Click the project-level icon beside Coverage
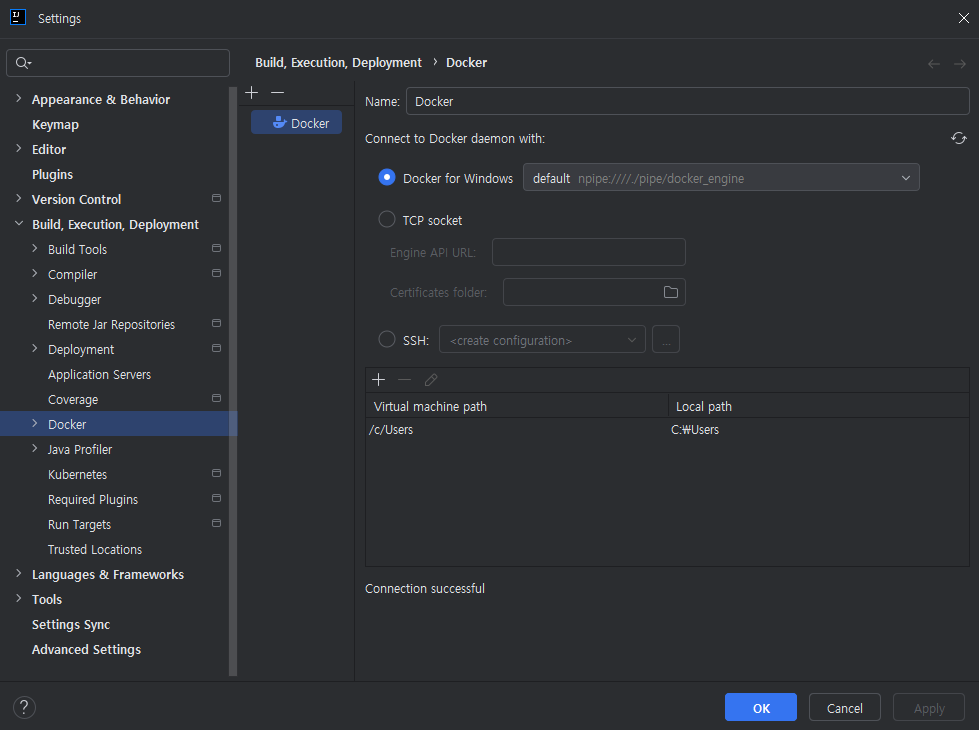The image size is (979, 730). tap(217, 398)
